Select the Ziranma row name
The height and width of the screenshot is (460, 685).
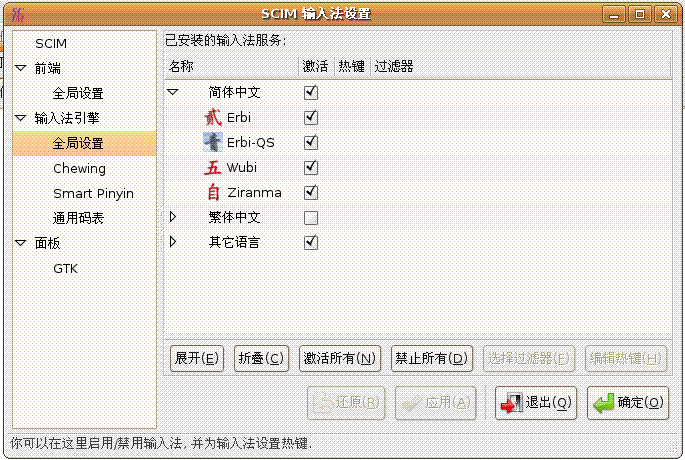pos(254,193)
